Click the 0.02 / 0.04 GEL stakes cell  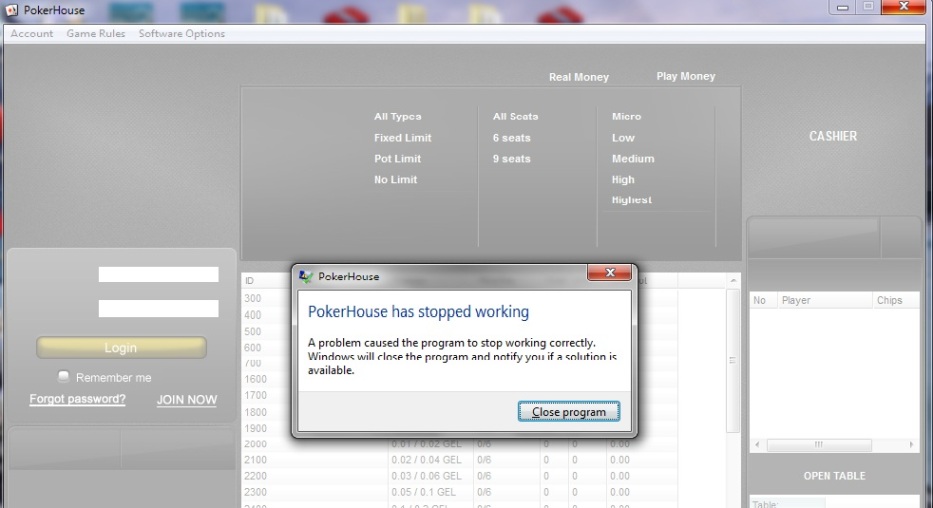point(426,460)
